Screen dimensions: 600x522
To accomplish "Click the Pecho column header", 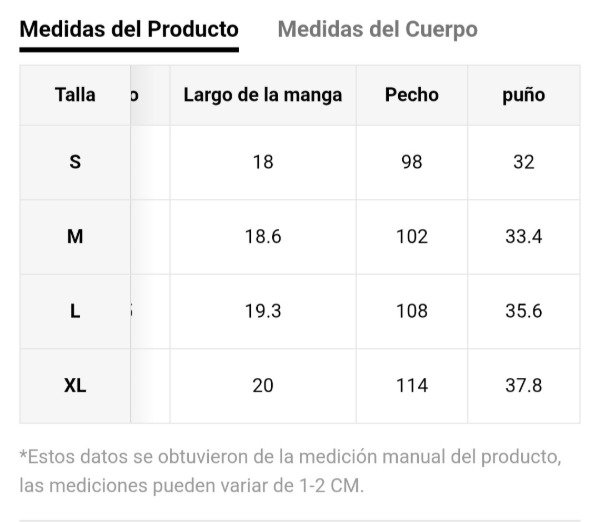I will coord(412,95).
